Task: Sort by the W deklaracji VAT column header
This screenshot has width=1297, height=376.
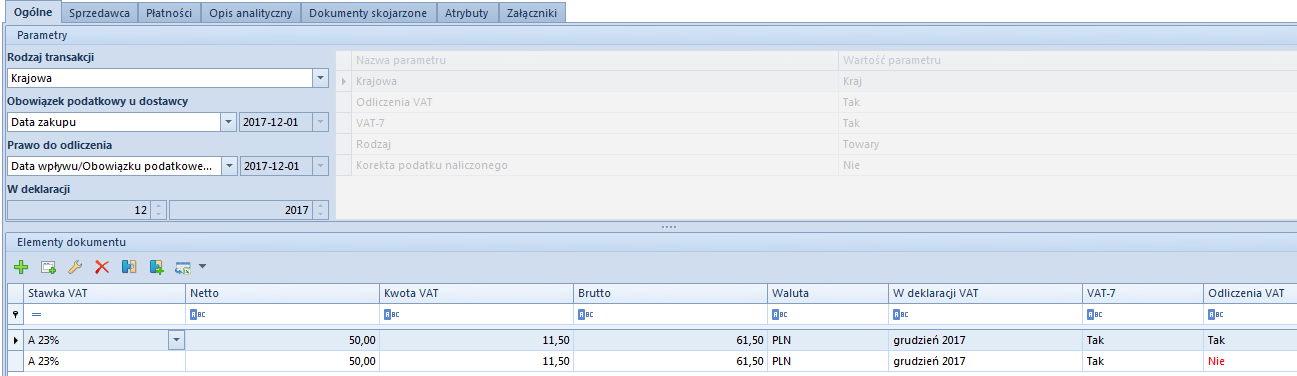Action: [985, 294]
